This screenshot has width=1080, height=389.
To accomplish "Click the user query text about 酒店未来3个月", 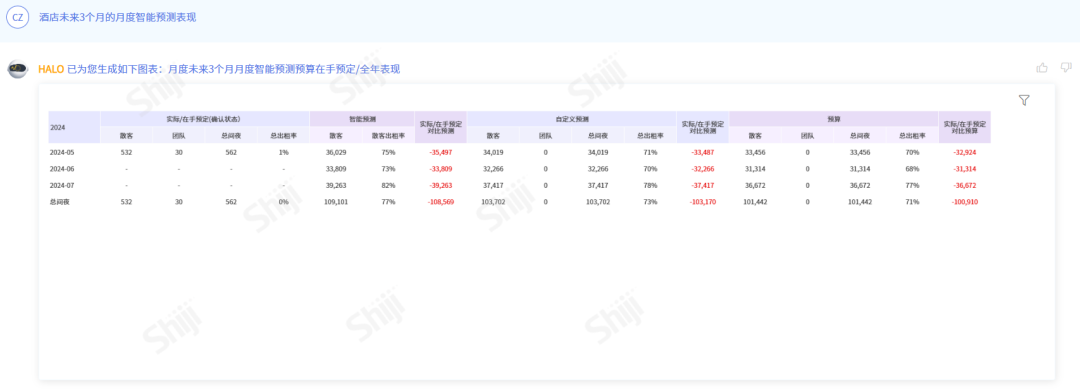I will point(117,17).
